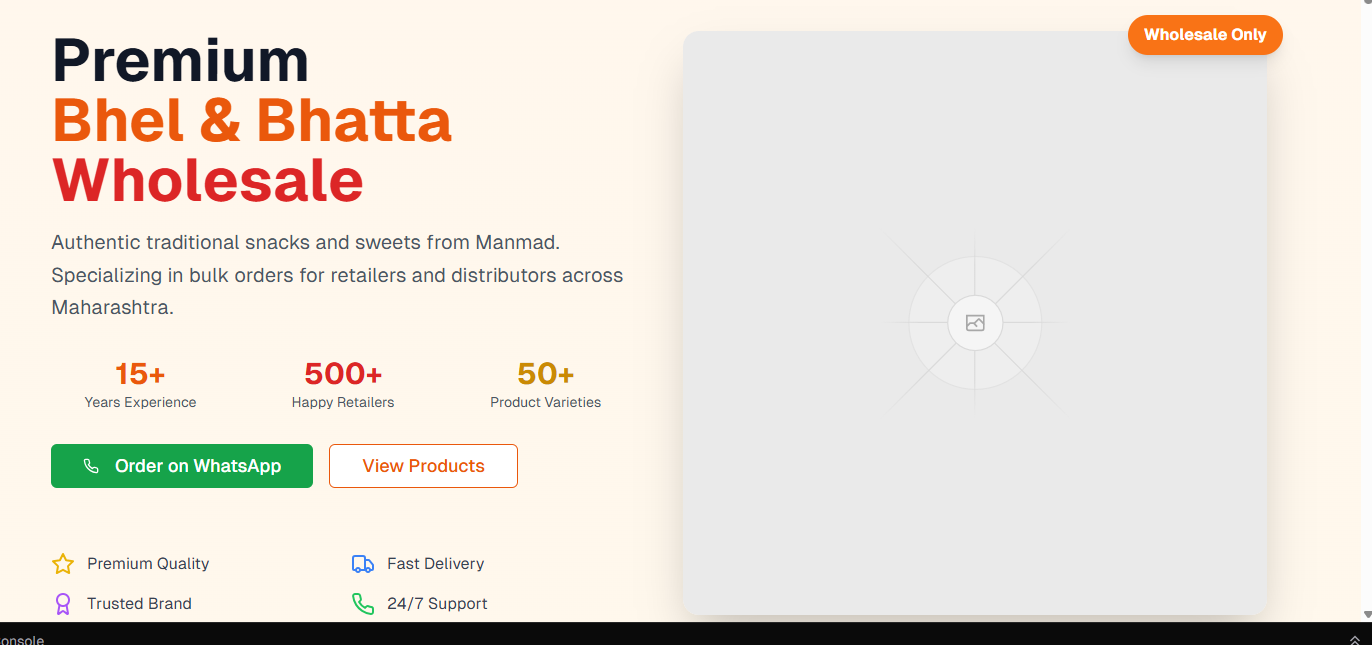Click the award ribbon icon for Trusted Brand

tap(63, 604)
